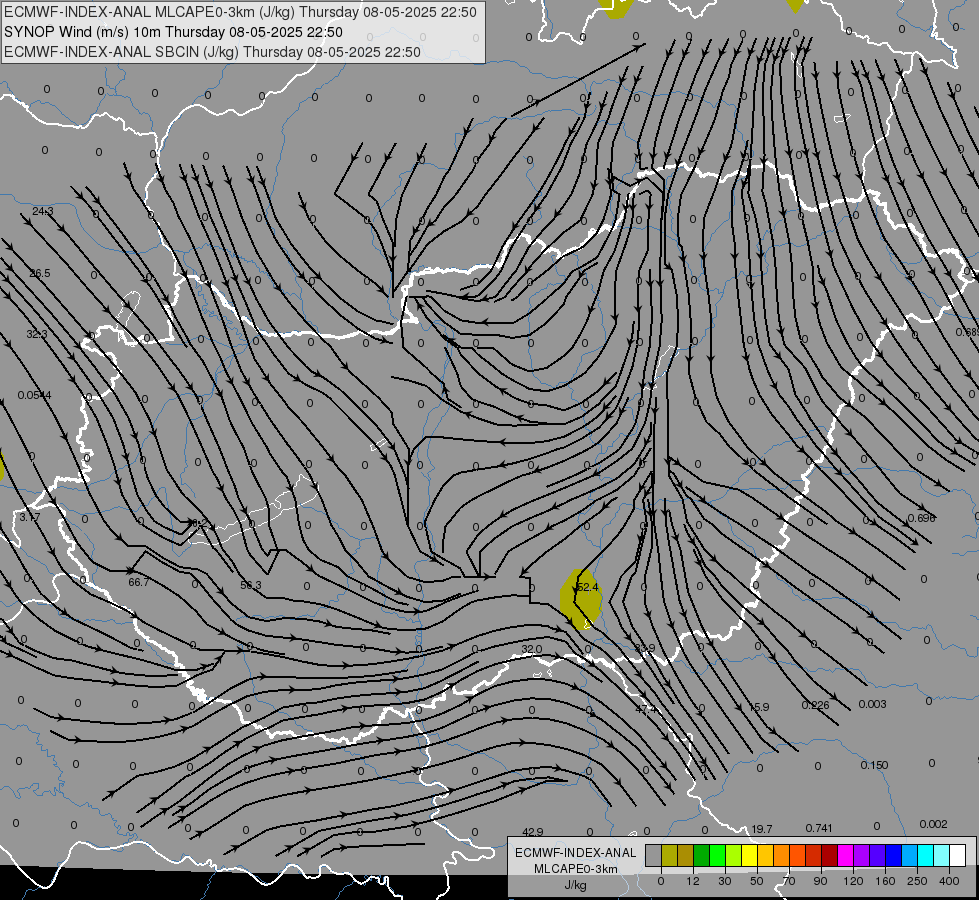The image size is (979, 900).
Task: Click the legend tick label '70'
Action: pyautogui.click(x=789, y=881)
